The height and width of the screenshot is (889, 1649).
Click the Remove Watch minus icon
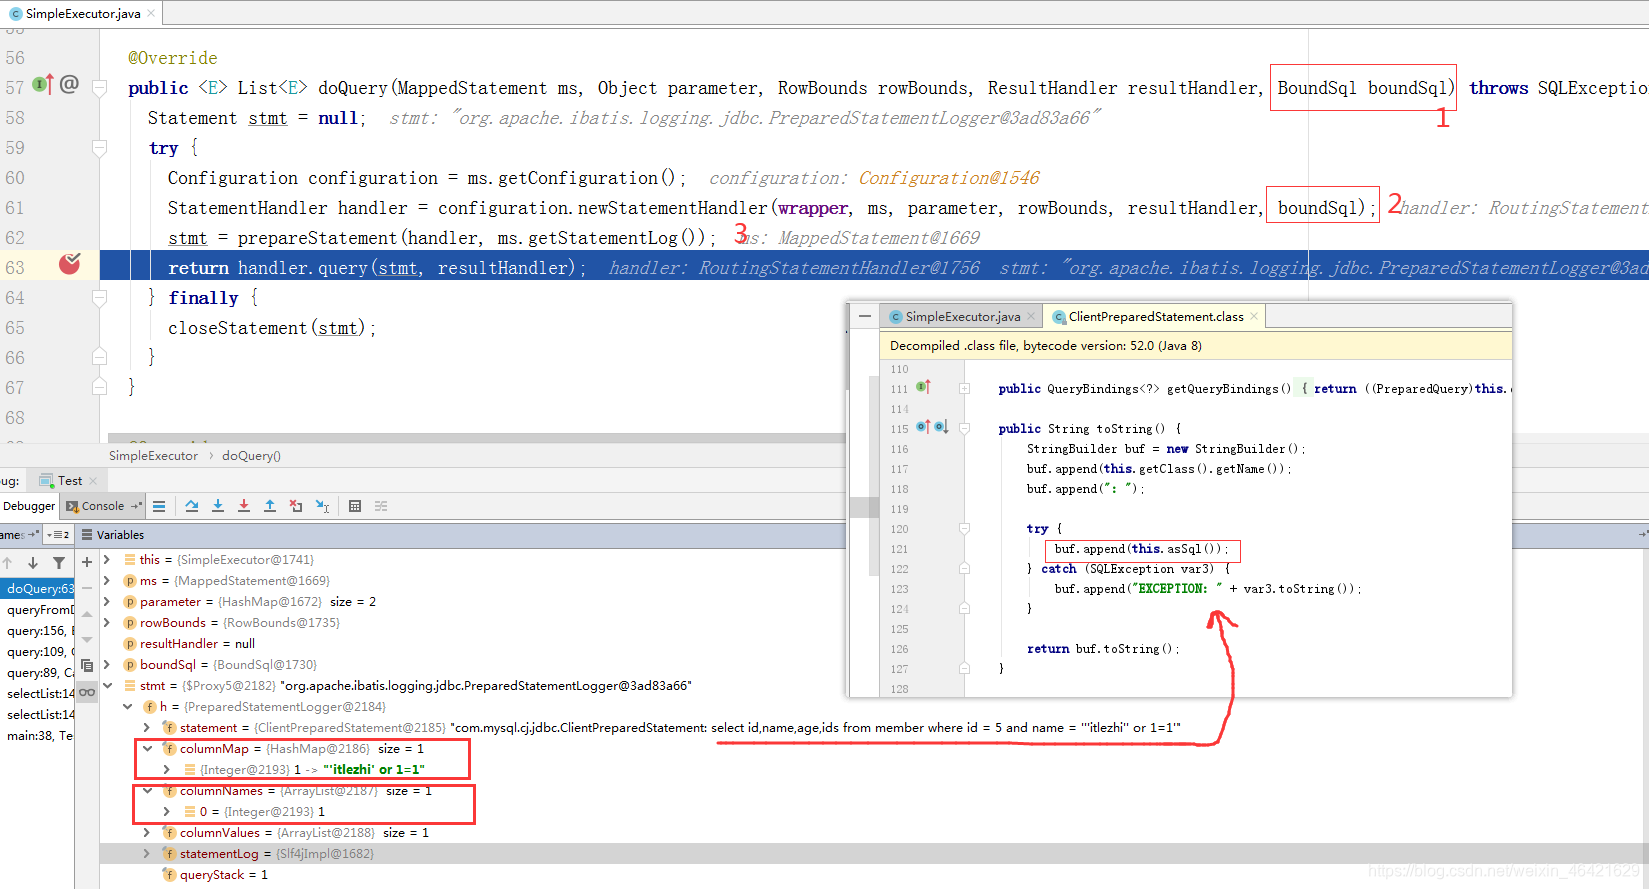87,588
